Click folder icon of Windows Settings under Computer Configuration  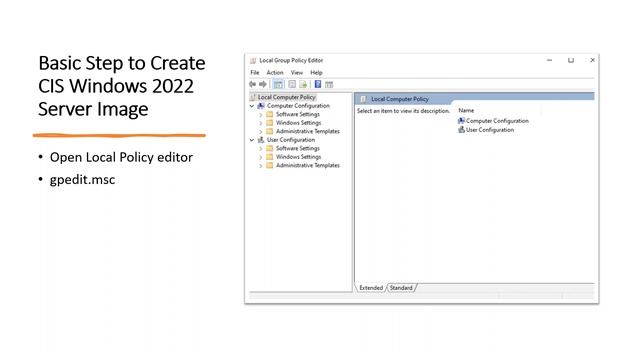tap(269, 122)
